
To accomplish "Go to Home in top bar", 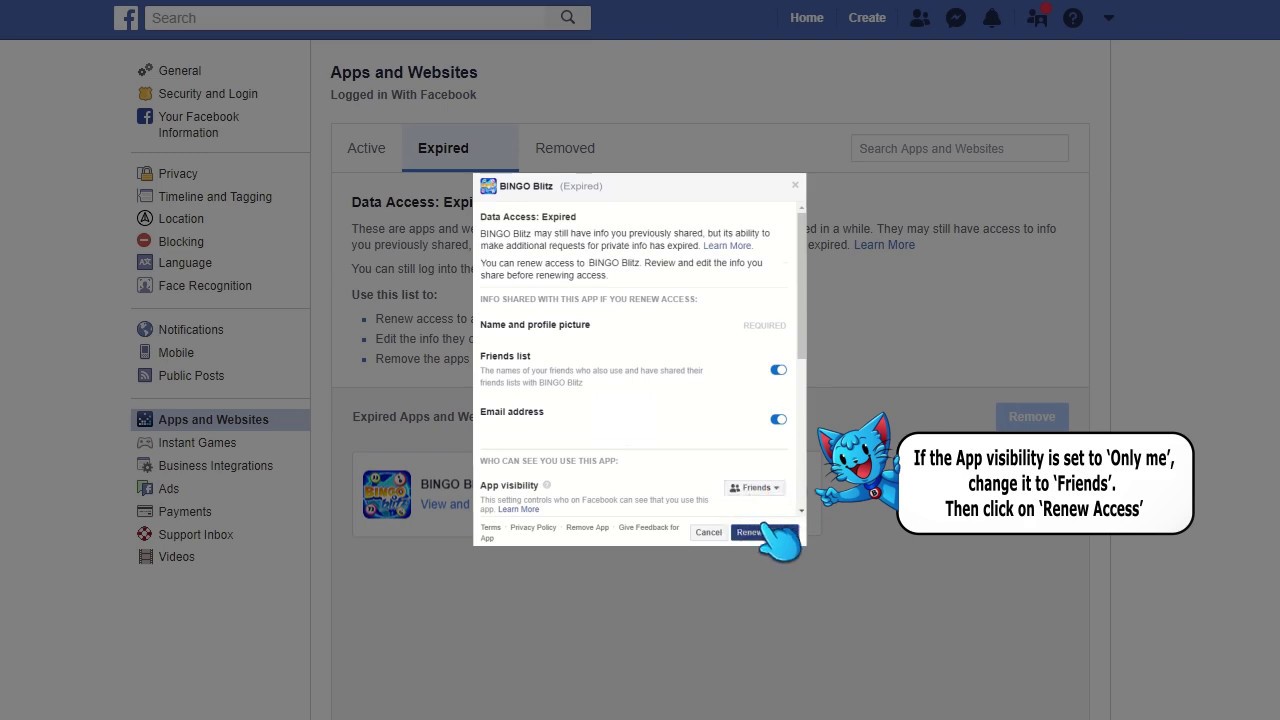I will (807, 18).
